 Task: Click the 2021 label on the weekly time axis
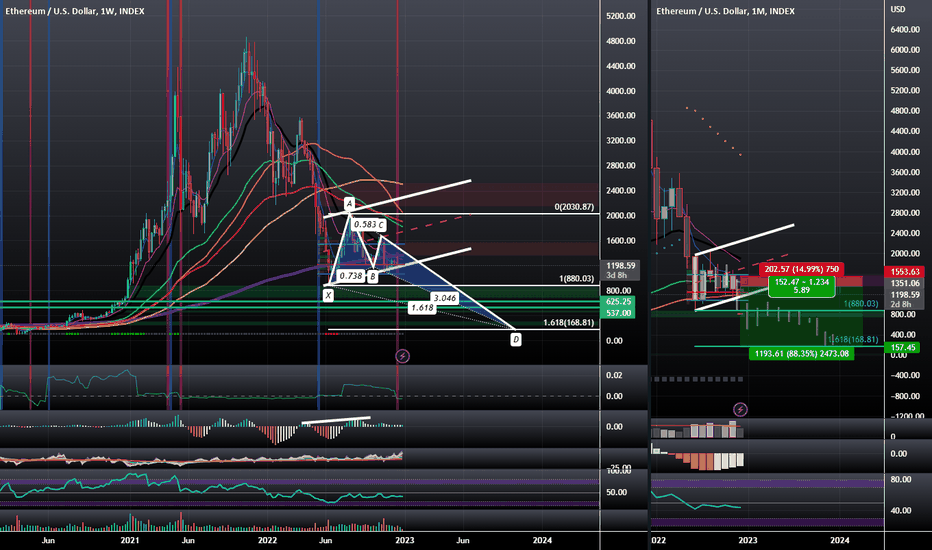point(130,540)
